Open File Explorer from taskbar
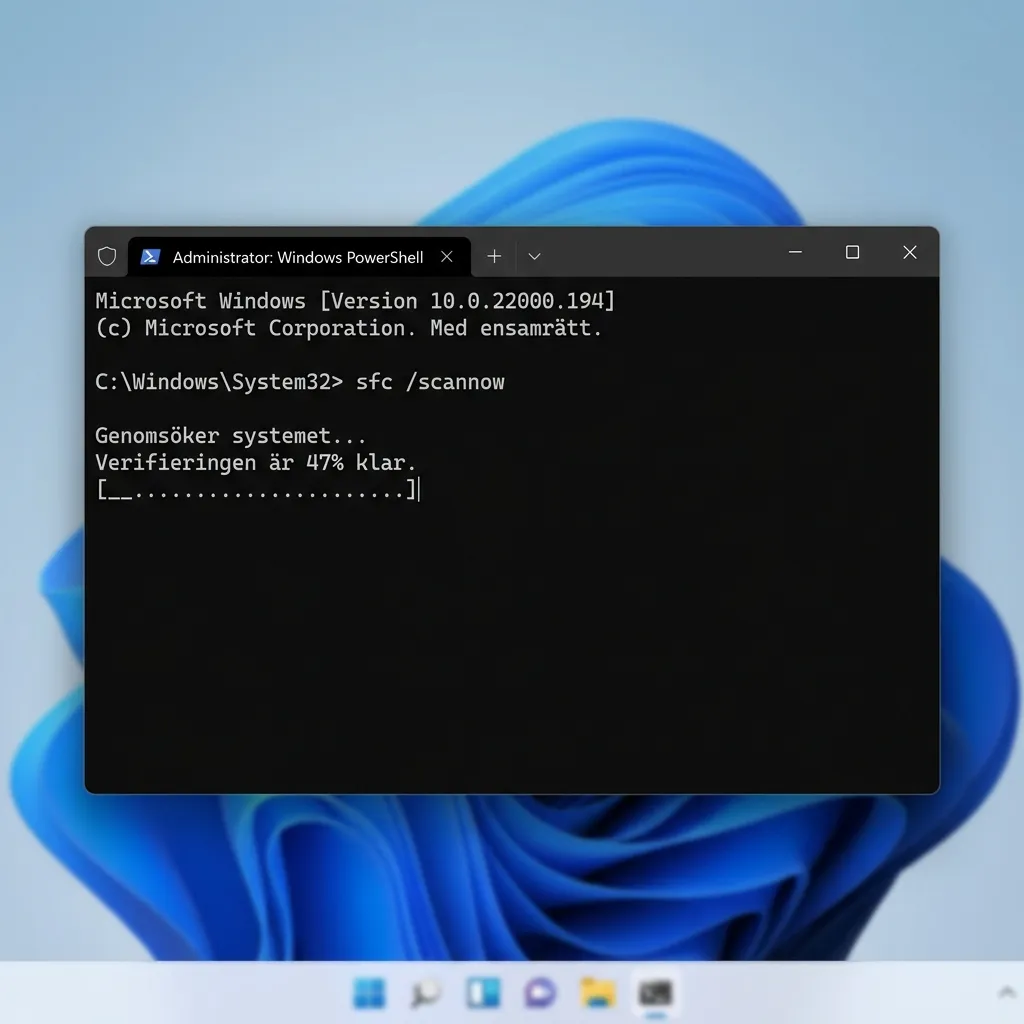Viewport: 1024px width, 1024px height. pos(598,993)
